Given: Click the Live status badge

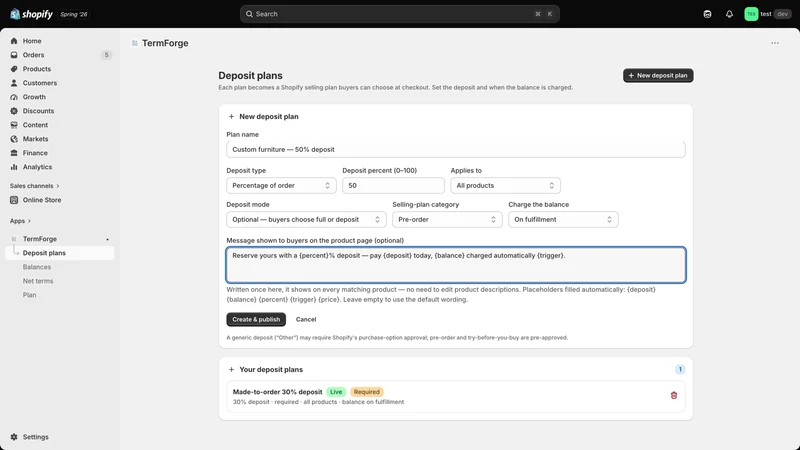Looking at the screenshot, I should click(x=336, y=392).
